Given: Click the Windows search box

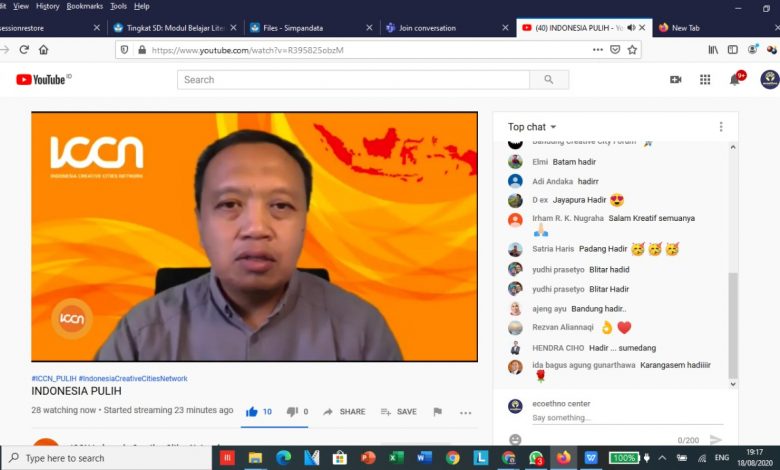Looking at the screenshot, I should pyautogui.click(x=107, y=458).
